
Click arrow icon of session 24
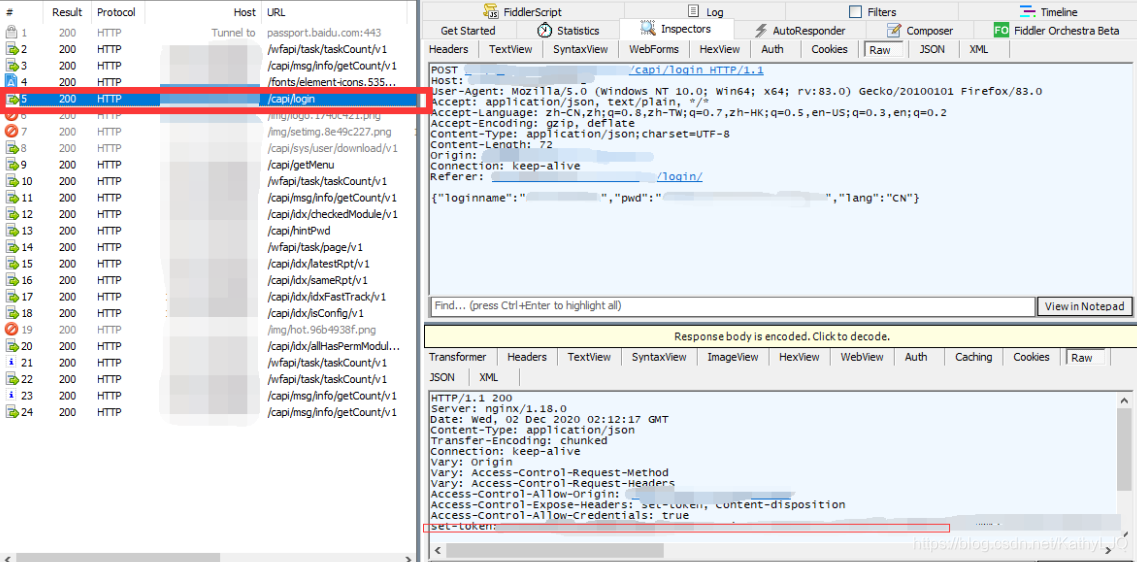(x=12, y=412)
